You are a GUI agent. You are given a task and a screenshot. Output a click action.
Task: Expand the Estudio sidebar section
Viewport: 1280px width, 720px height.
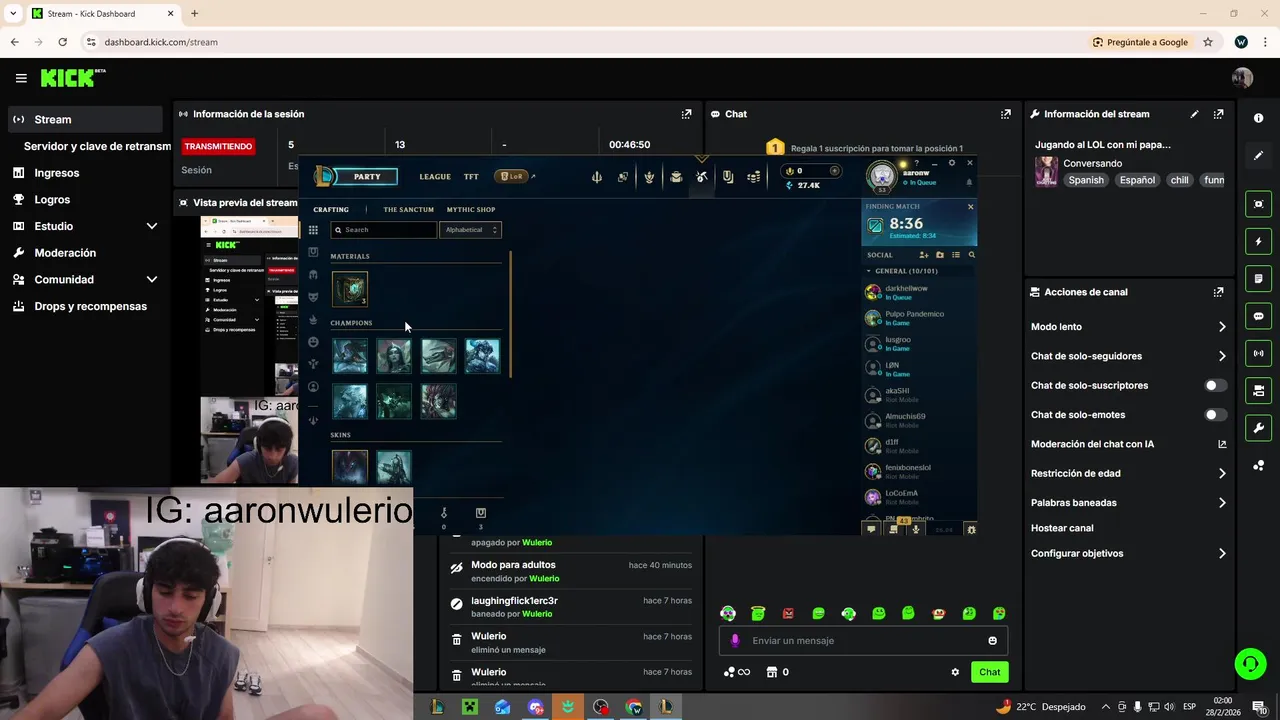[x=85, y=226]
